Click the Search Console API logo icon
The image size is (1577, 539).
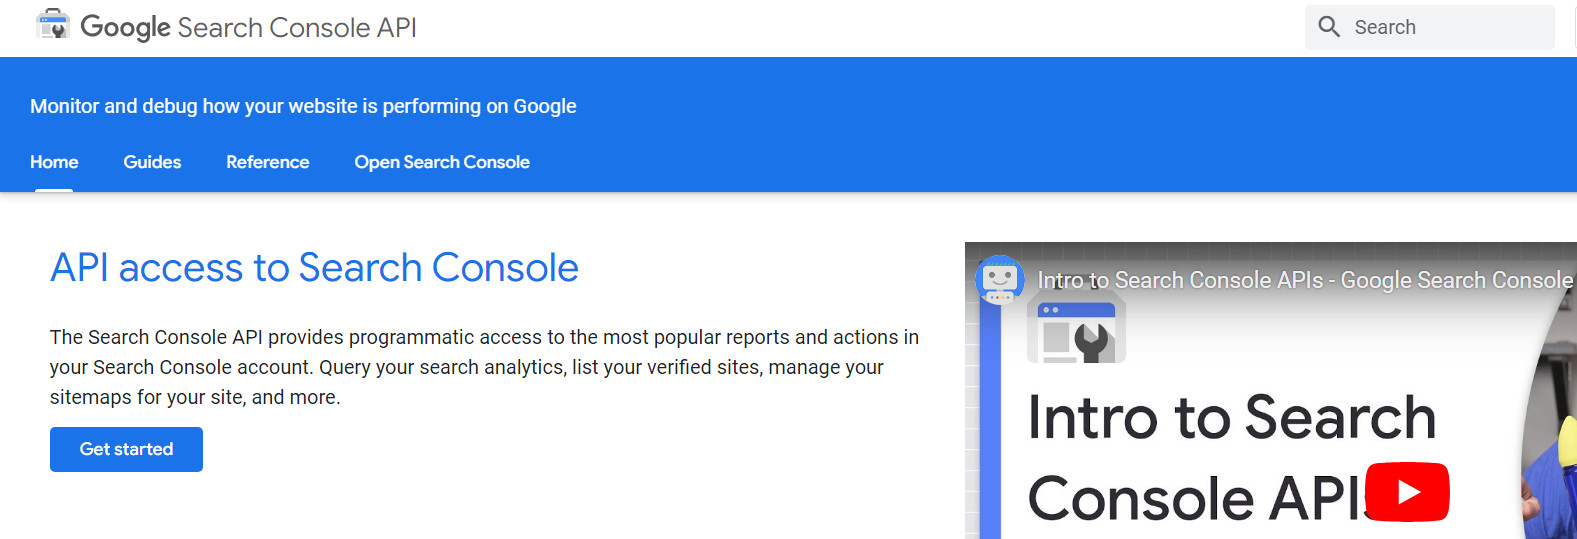[52, 26]
